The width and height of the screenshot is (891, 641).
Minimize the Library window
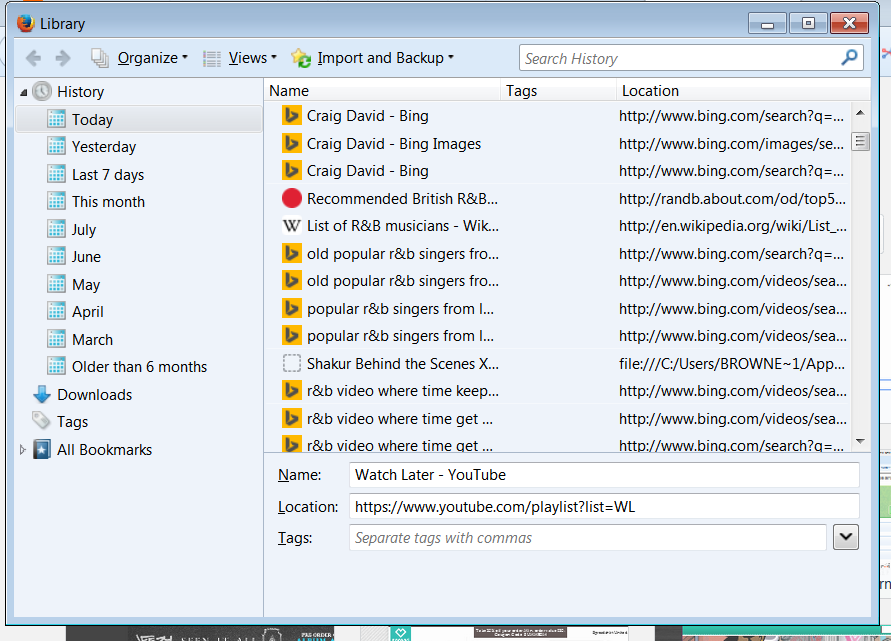[x=768, y=23]
